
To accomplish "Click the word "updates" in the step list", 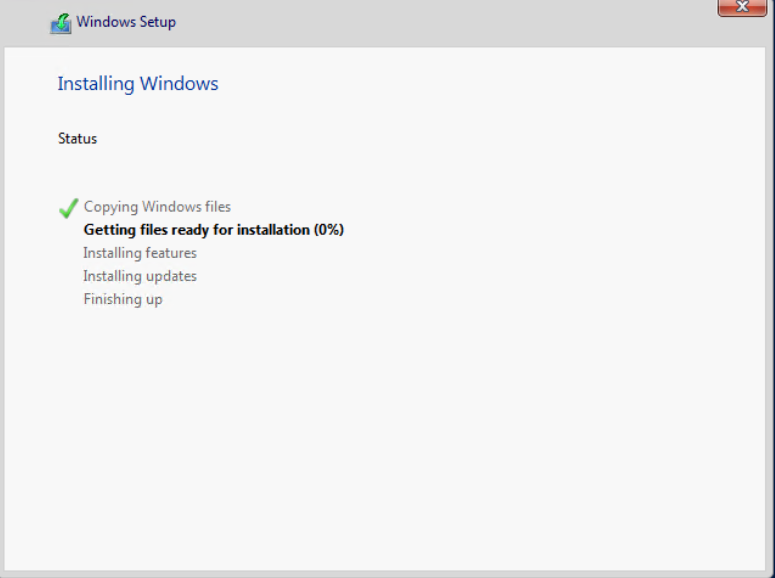I will (x=169, y=276).
